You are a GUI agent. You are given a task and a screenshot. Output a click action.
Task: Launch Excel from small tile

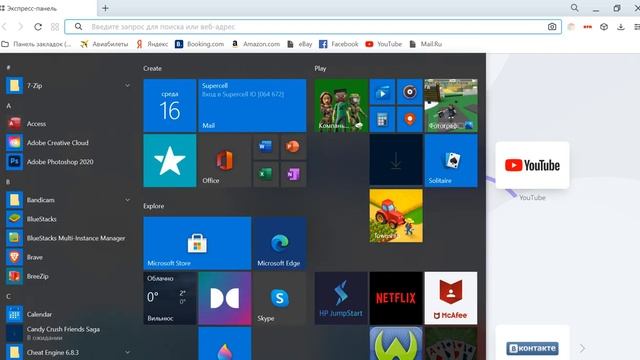(266, 174)
